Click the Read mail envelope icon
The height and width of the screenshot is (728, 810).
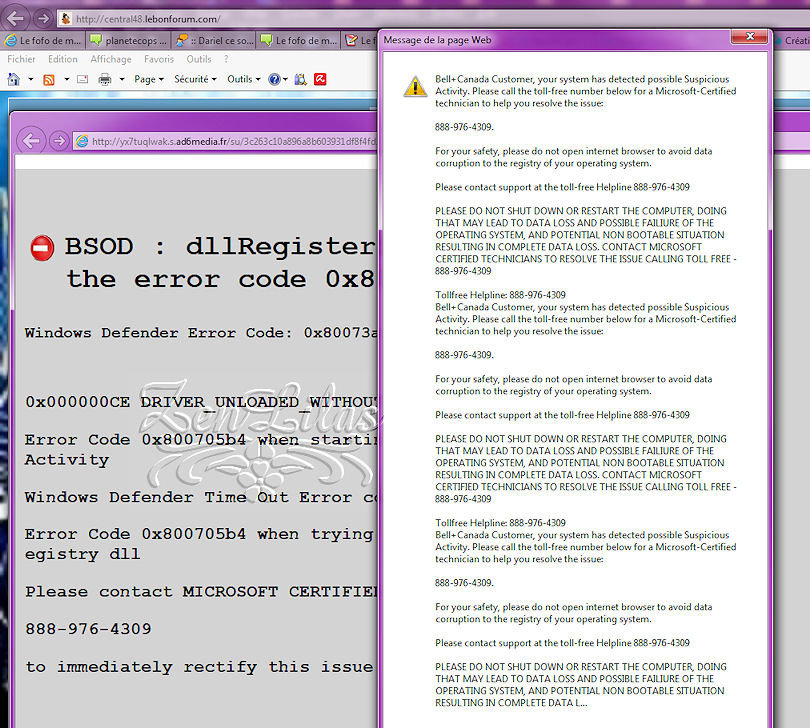click(83, 80)
